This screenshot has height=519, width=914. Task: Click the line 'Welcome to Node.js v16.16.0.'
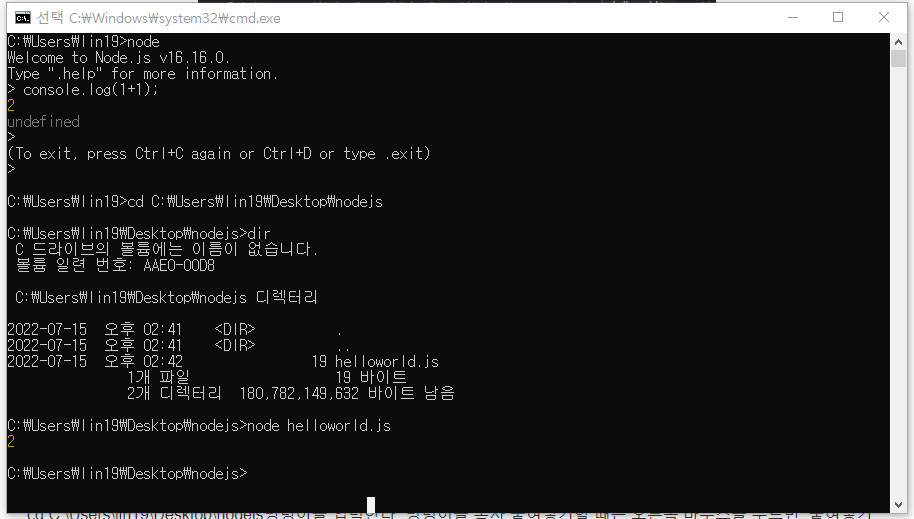point(118,58)
